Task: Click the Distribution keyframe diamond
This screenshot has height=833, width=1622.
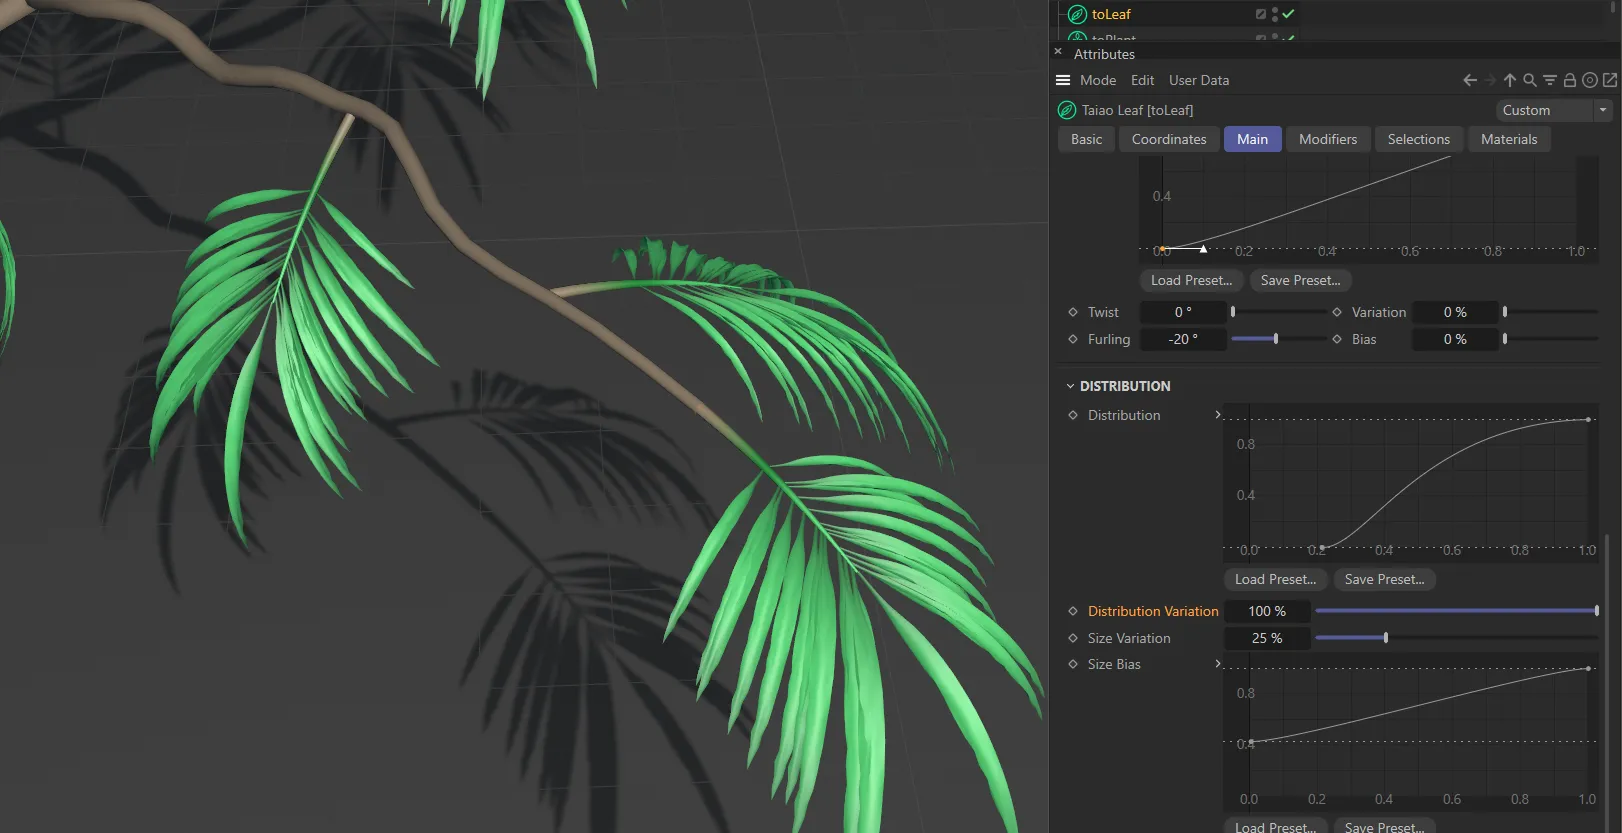Action: point(1073,415)
